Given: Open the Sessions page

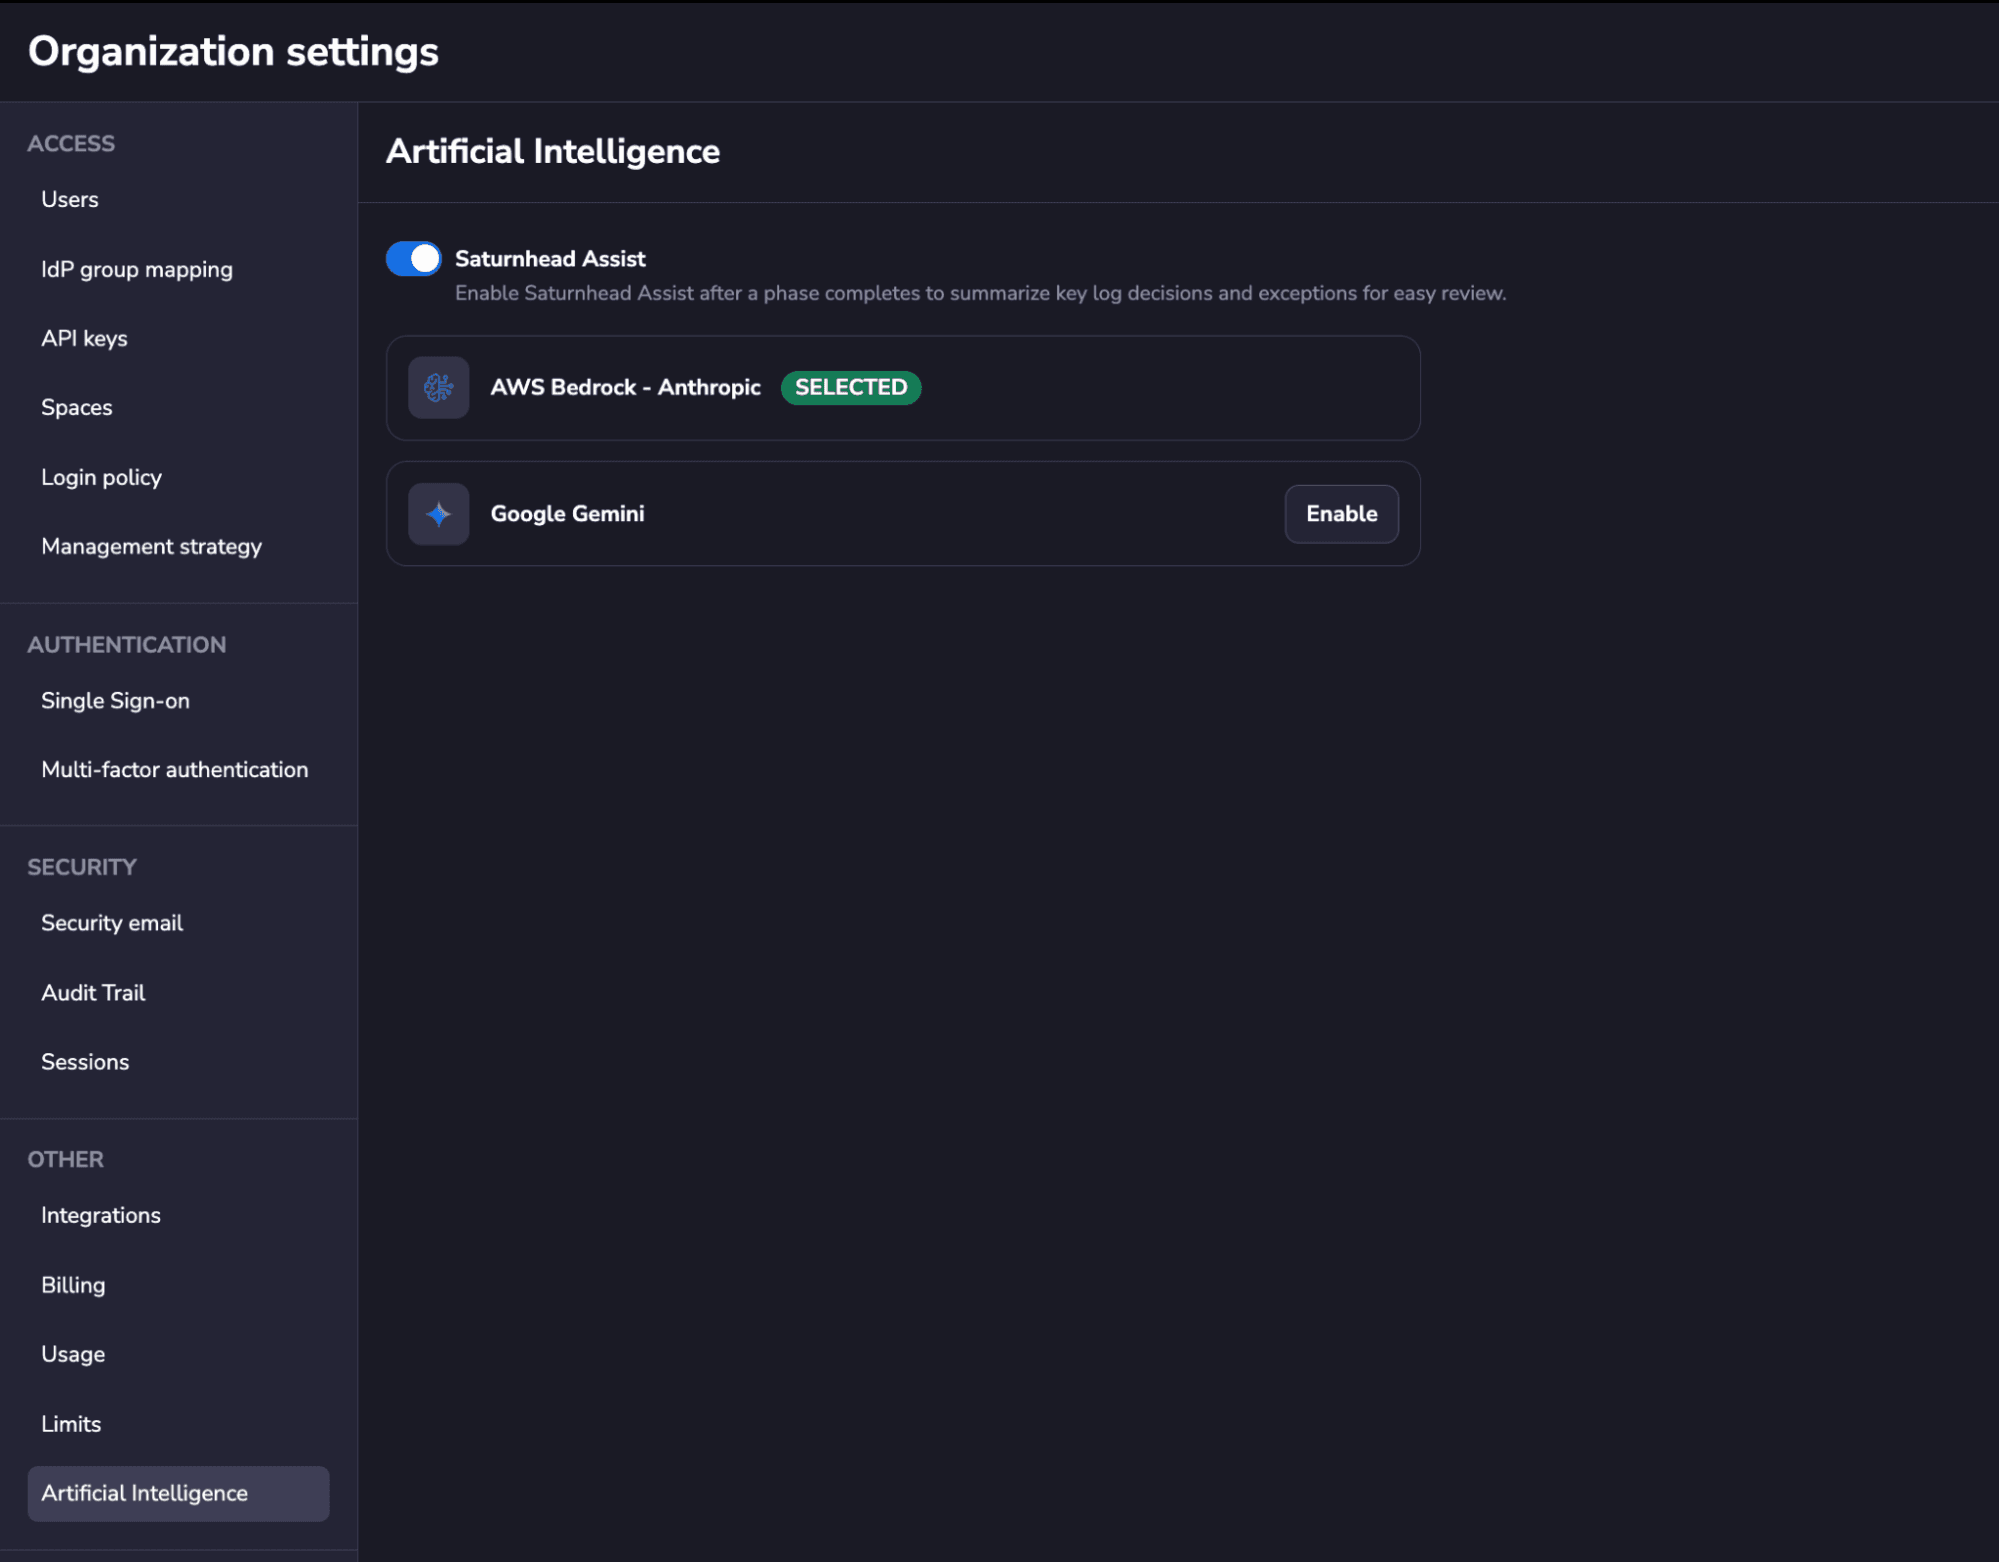Looking at the screenshot, I should (x=85, y=1062).
